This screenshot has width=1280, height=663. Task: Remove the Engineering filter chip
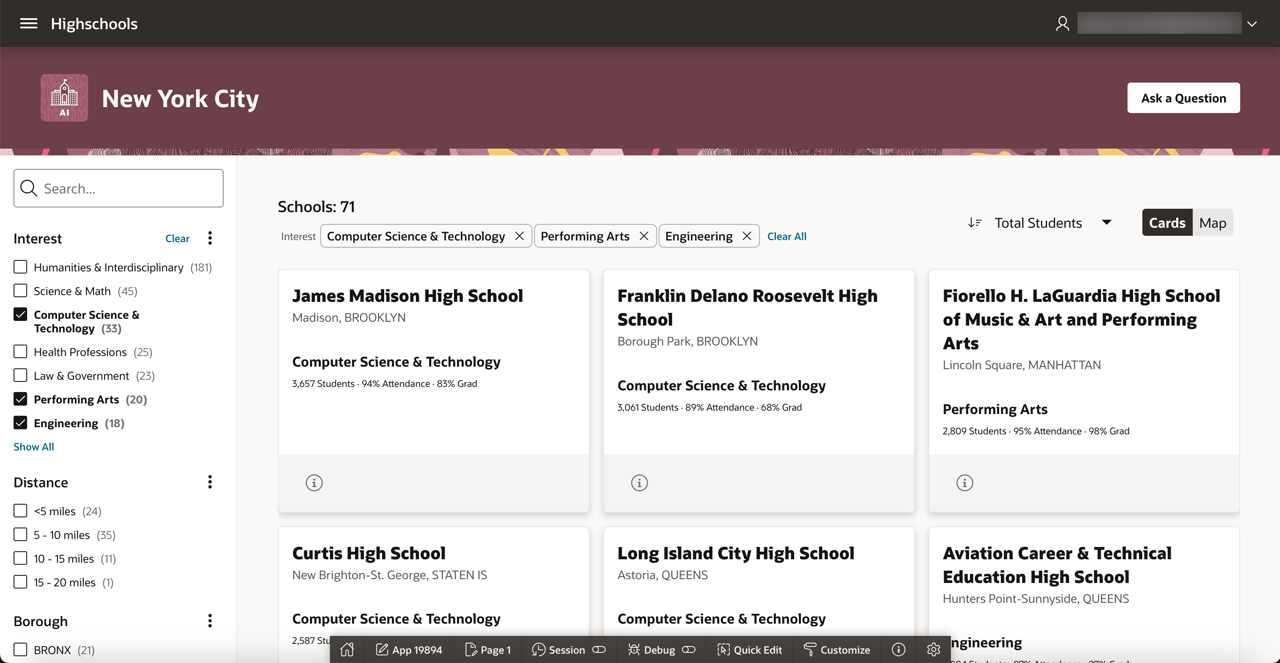click(746, 236)
